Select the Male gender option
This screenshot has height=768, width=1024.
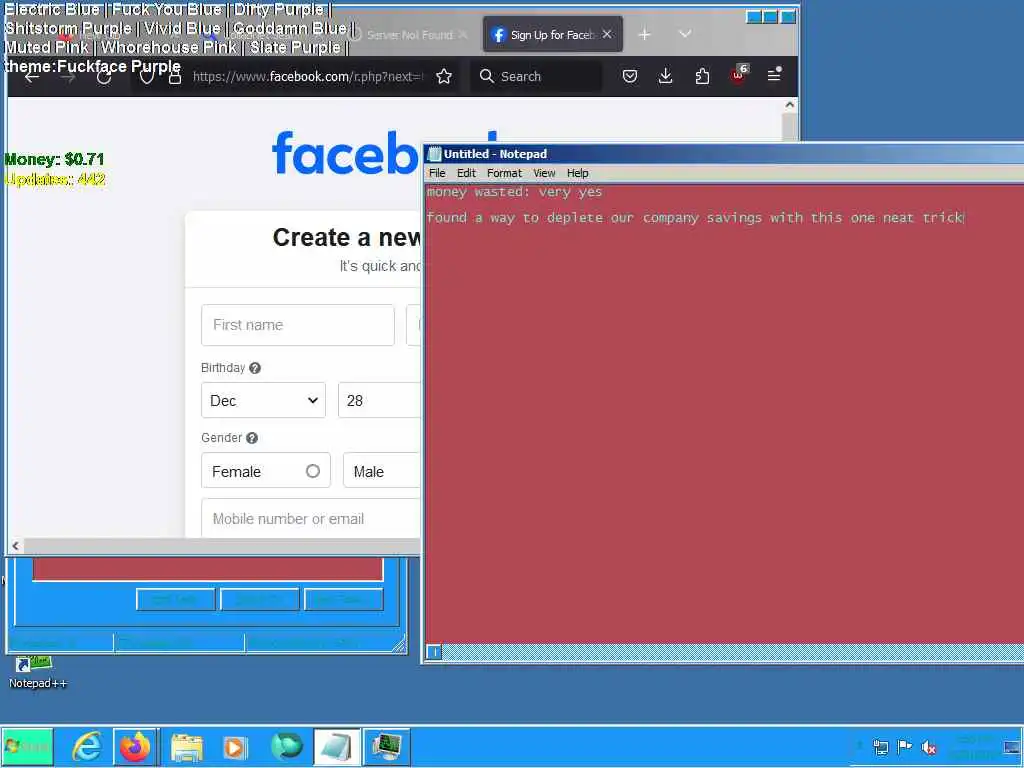pyautogui.click(x=381, y=471)
